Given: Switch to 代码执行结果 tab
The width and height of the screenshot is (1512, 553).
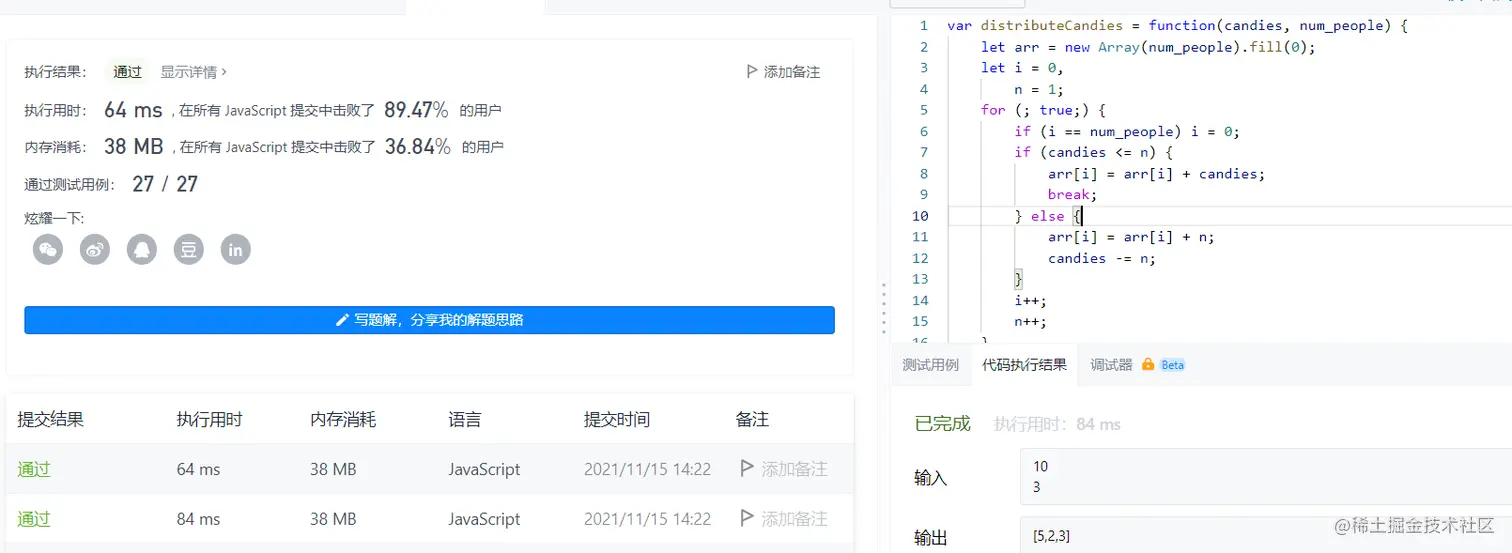Looking at the screenshot, I should [x=1024, y=365].
